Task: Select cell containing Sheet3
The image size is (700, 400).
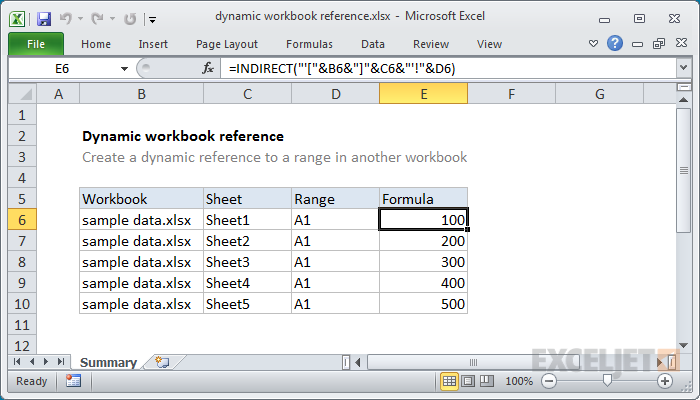Action: click(247, 262)
